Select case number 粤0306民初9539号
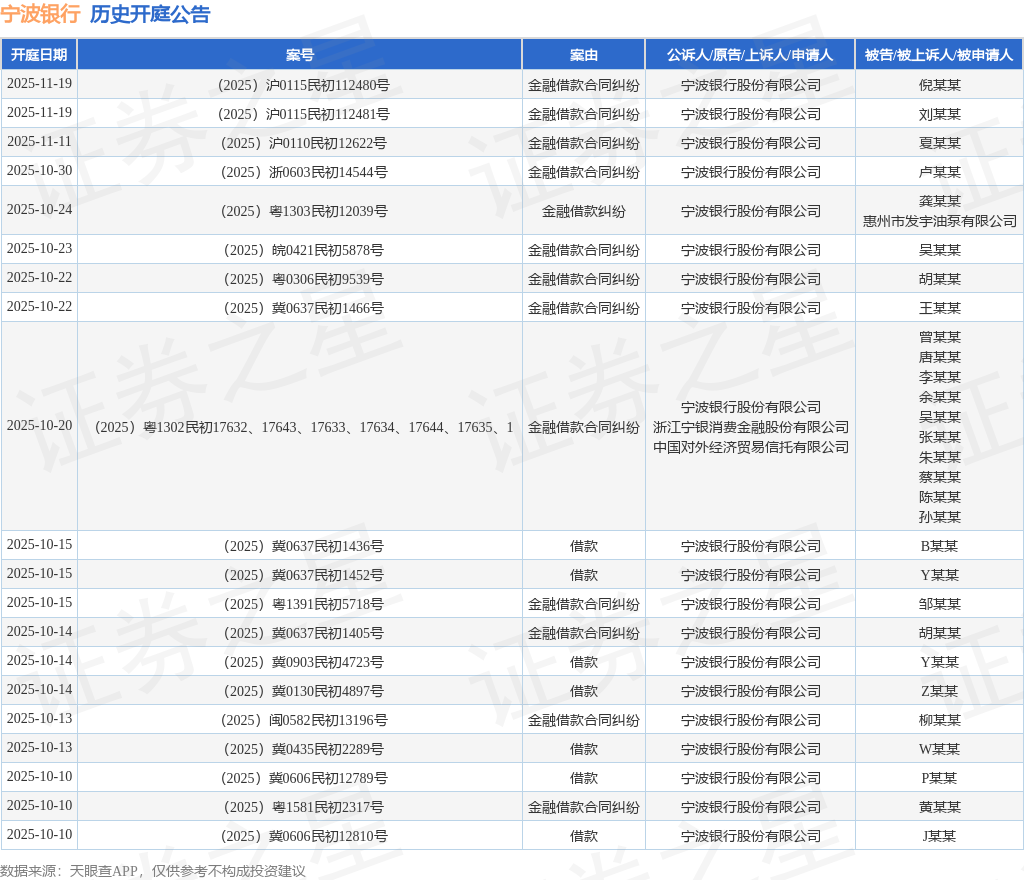This screenshot has height=880, width=1024. (304, 279)
